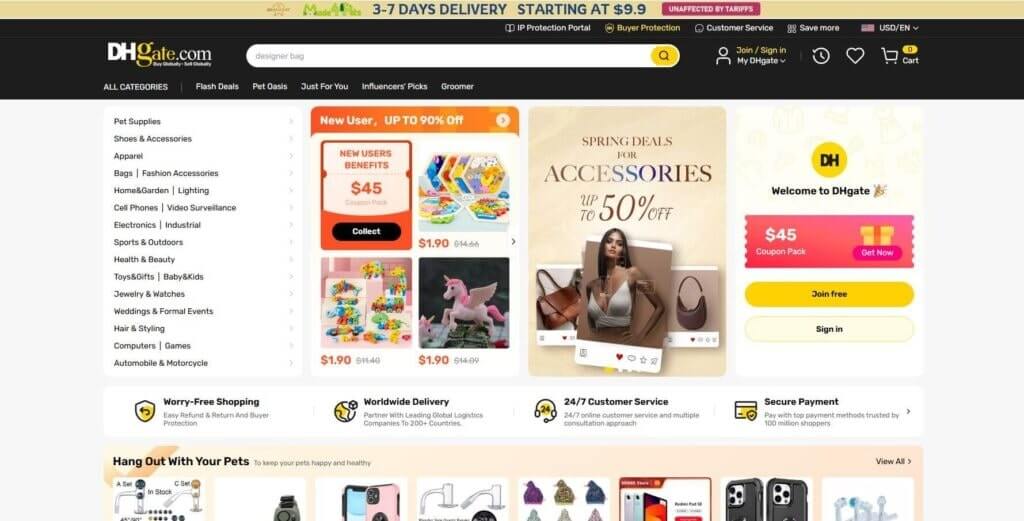Click the Sign in button

(829, 329)
